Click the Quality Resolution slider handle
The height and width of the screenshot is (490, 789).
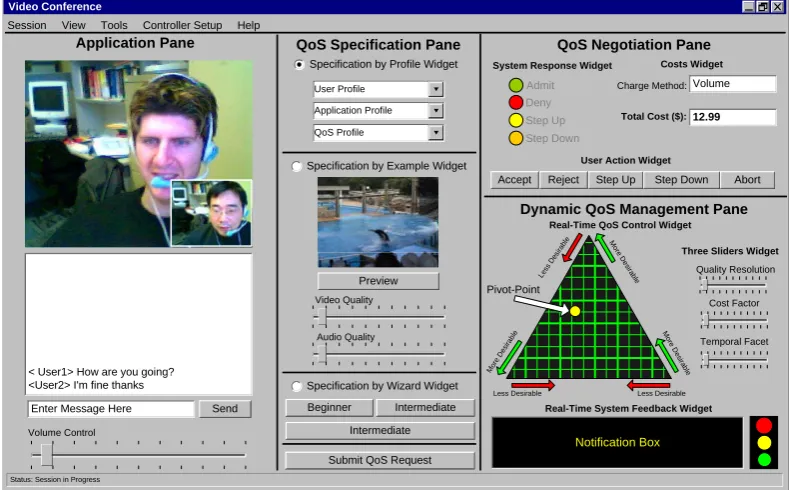pos(705,285)
